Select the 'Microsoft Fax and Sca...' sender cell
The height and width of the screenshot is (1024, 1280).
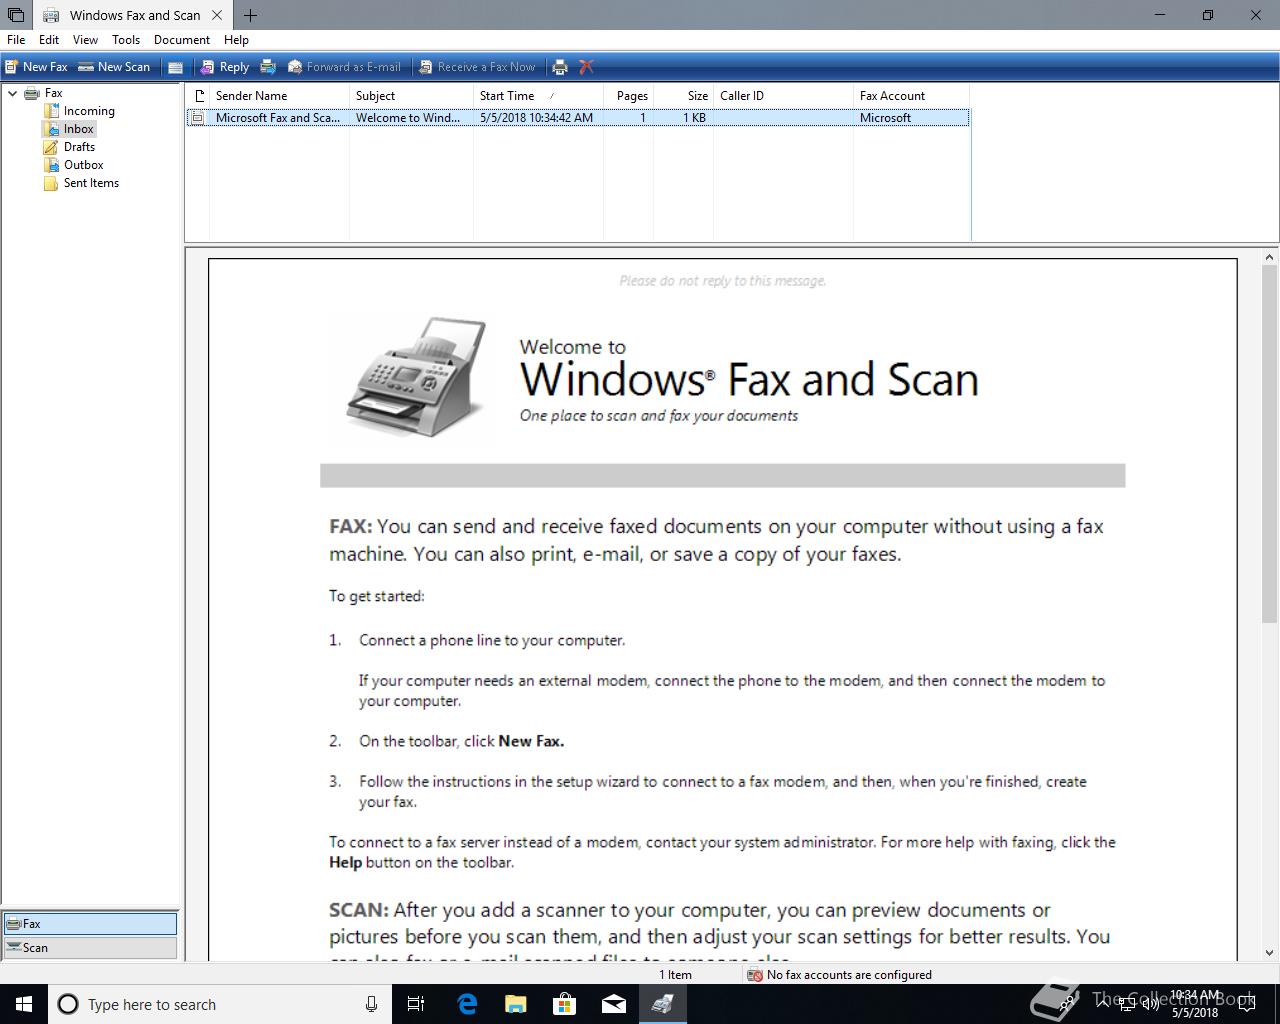click(278, 118)
